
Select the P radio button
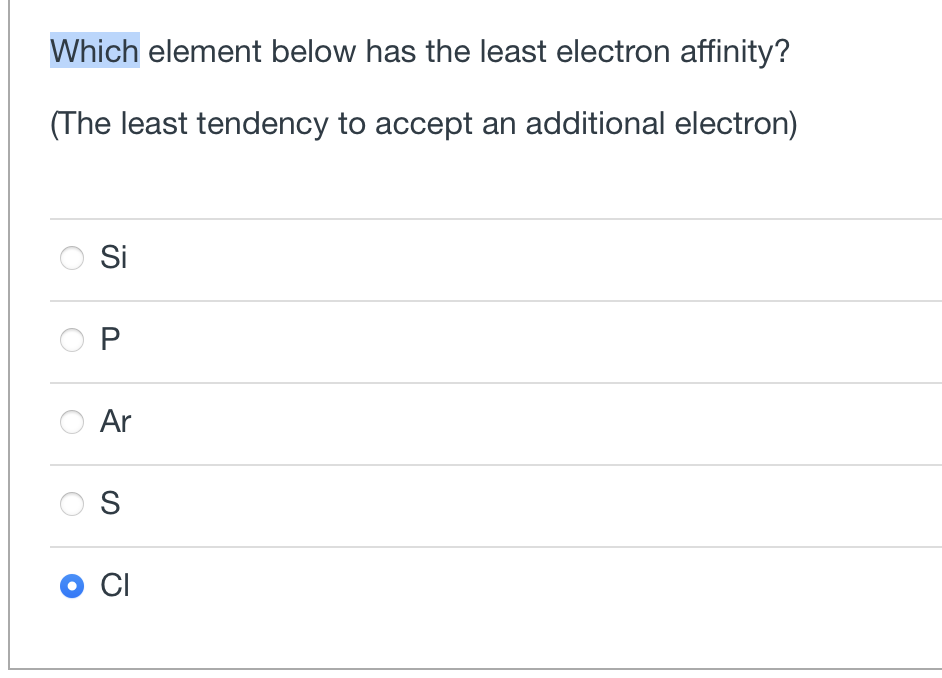click(x=71, y=340)
